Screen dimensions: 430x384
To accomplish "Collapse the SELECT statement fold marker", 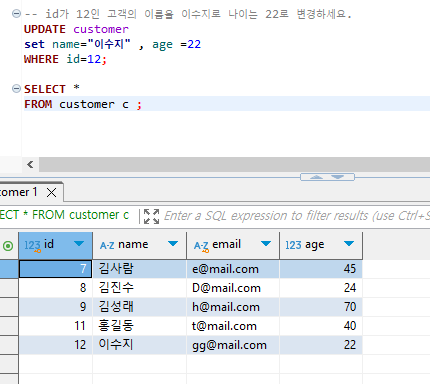I will coord(16,89).
